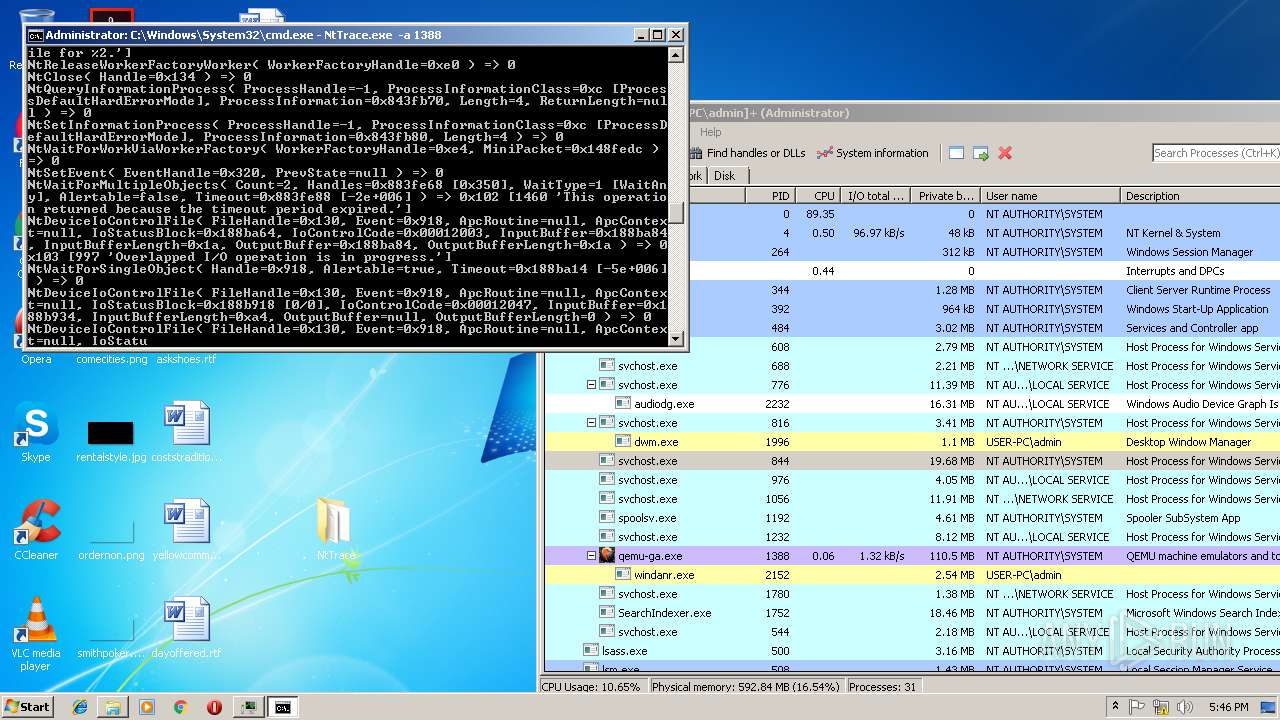Switch to the cmd.exe taskbar button

283,707
